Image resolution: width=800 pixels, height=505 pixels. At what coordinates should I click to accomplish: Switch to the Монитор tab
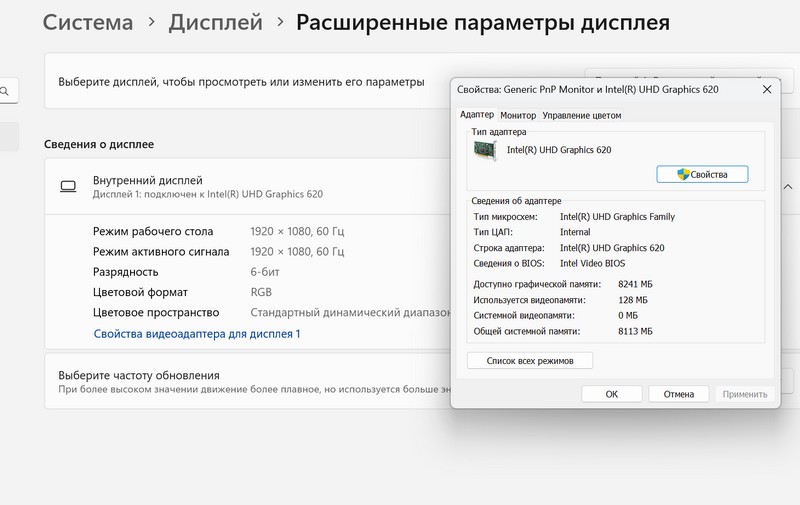518,115
